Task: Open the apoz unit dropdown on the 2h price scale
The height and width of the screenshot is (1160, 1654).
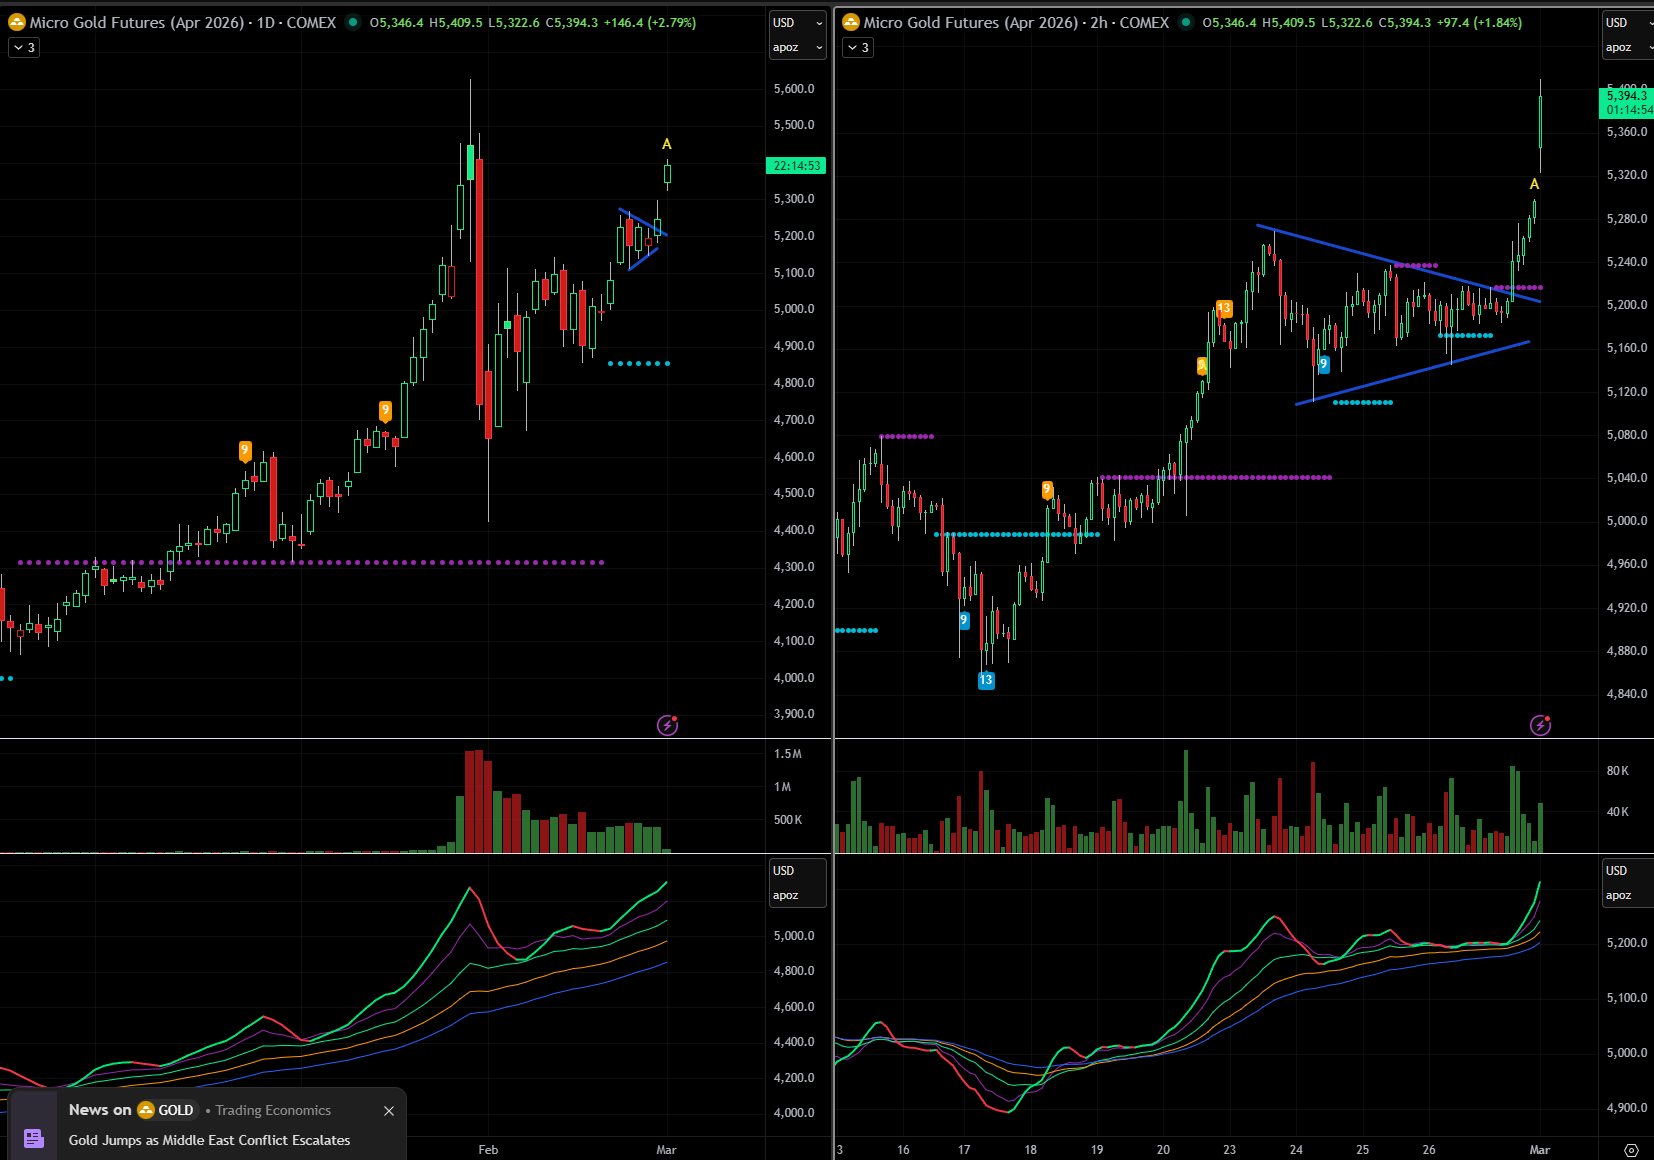Action: tap(1627, 47)
